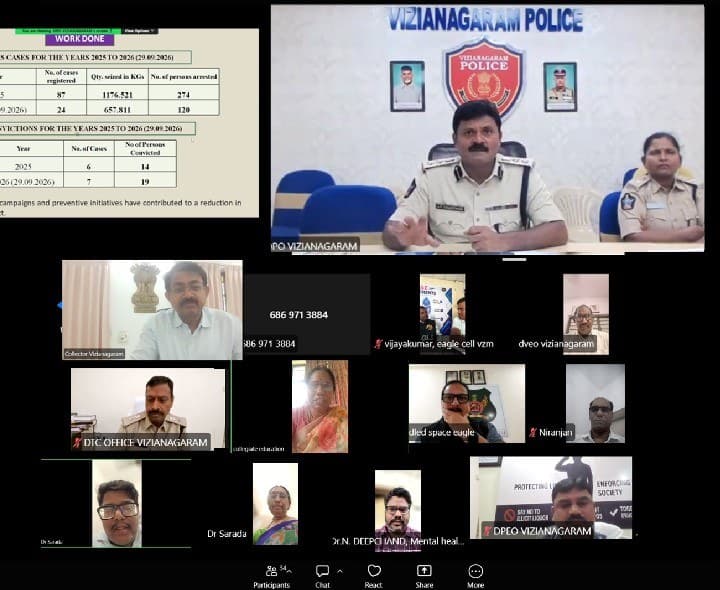Click the name label '686 971 3884' below tile
The height and width of the screenshot is (590, 720).
coord(270,343)
